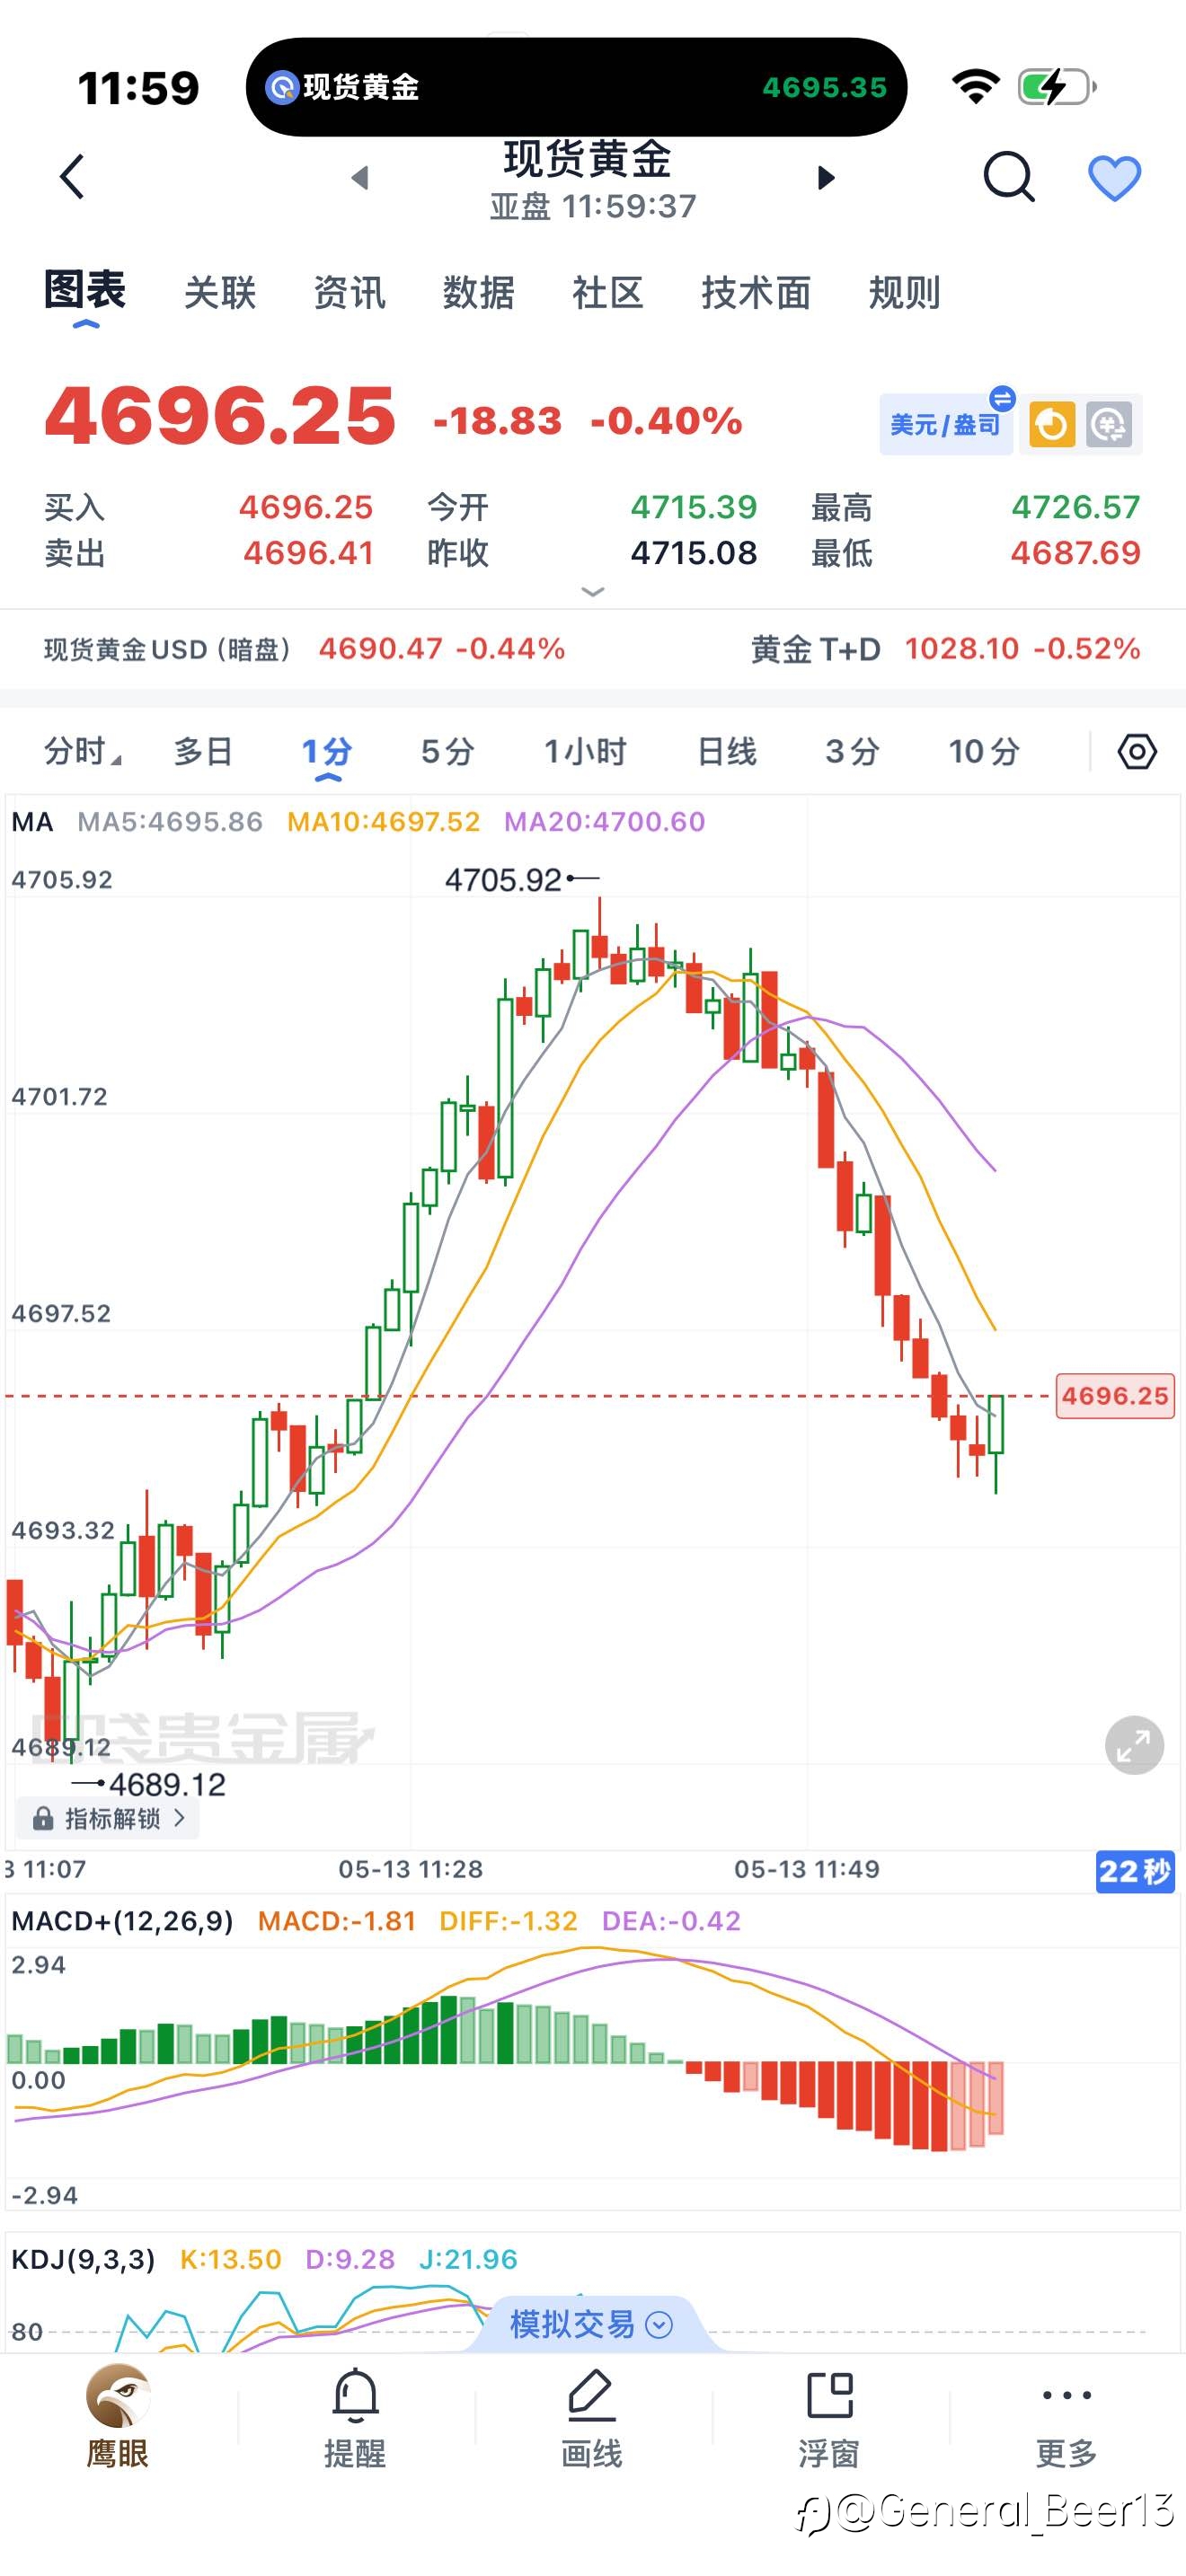The image size is (1186, 2576).
Task: Open the 鹰眼 eagle eye tool
Action: tap(118, 2415)
